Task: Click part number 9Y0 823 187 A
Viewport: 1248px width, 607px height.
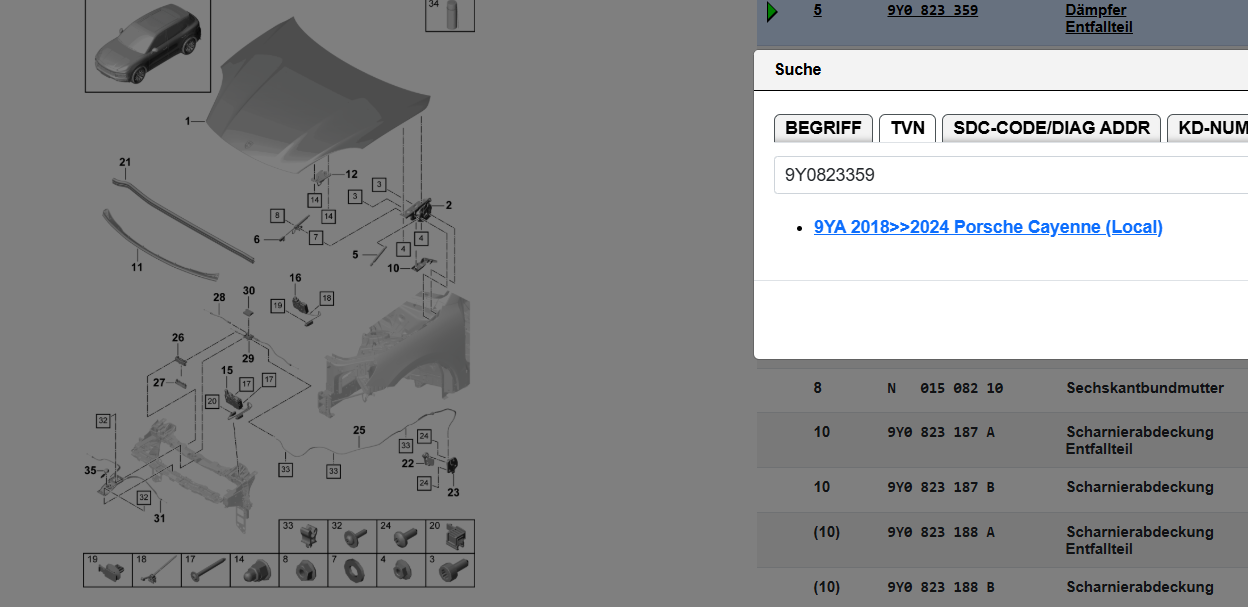Action: pos(939,432)
